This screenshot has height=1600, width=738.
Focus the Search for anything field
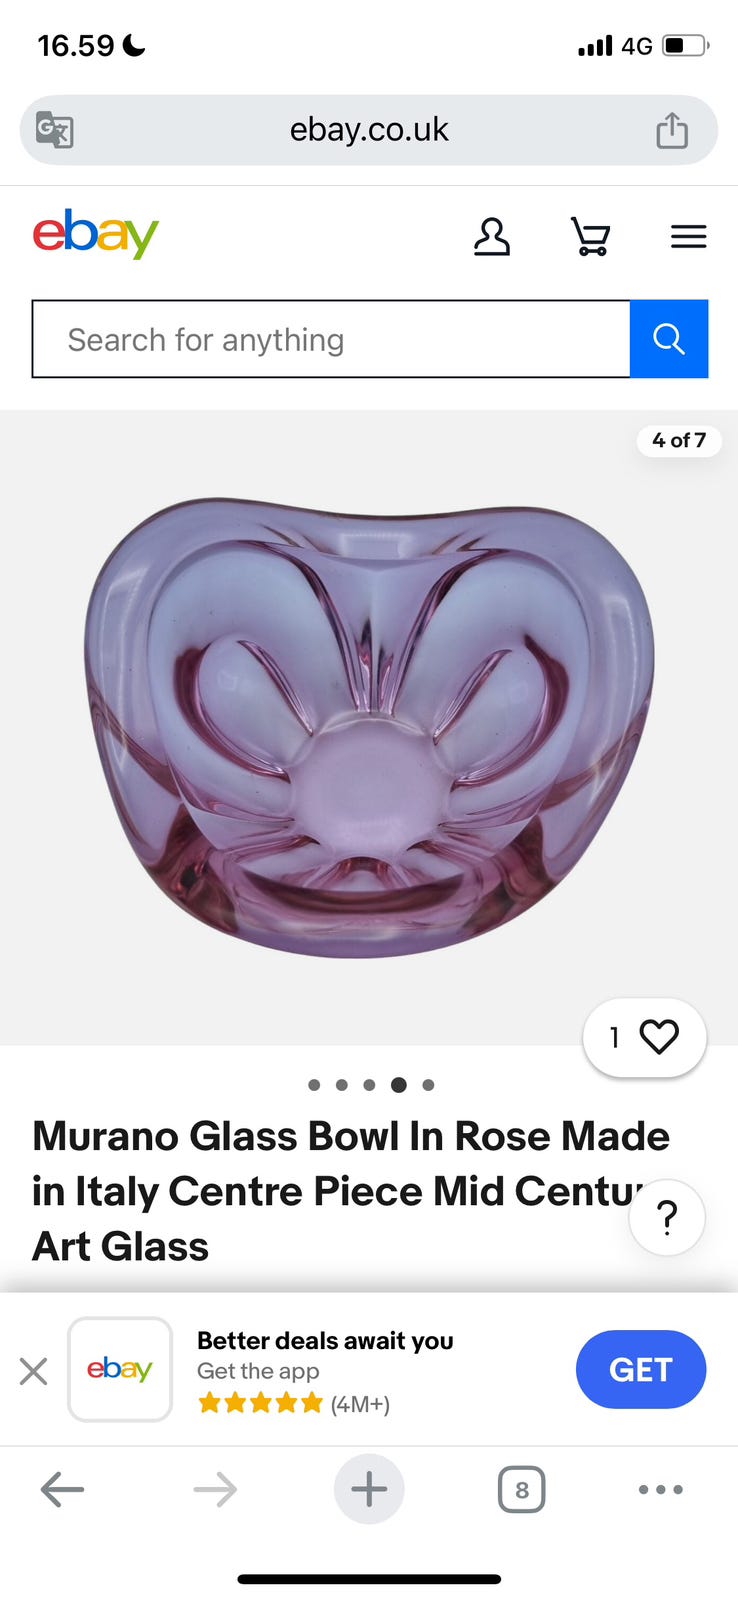click(x=331, y=339)
